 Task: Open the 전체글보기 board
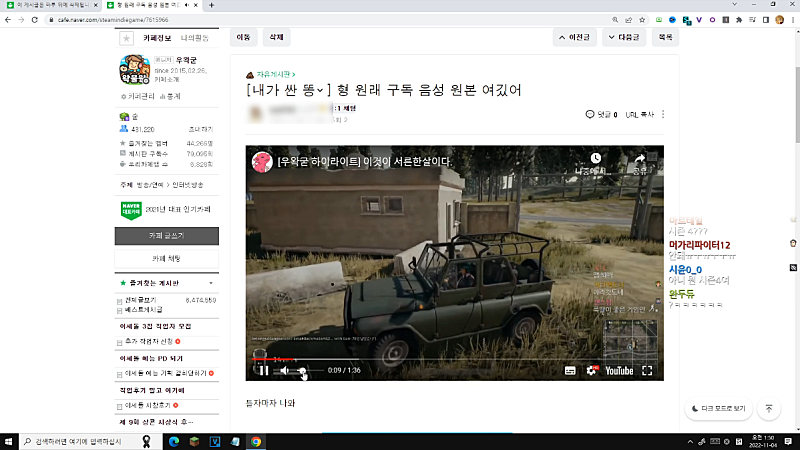coord(141,300)
